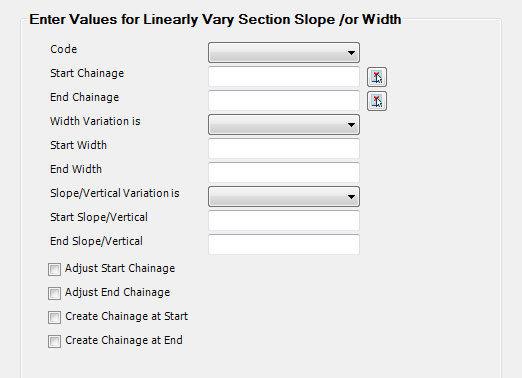522x378 pixels.
Task: Click the Slope/Vertical Variation is label
Action: (x=115, y=193)
